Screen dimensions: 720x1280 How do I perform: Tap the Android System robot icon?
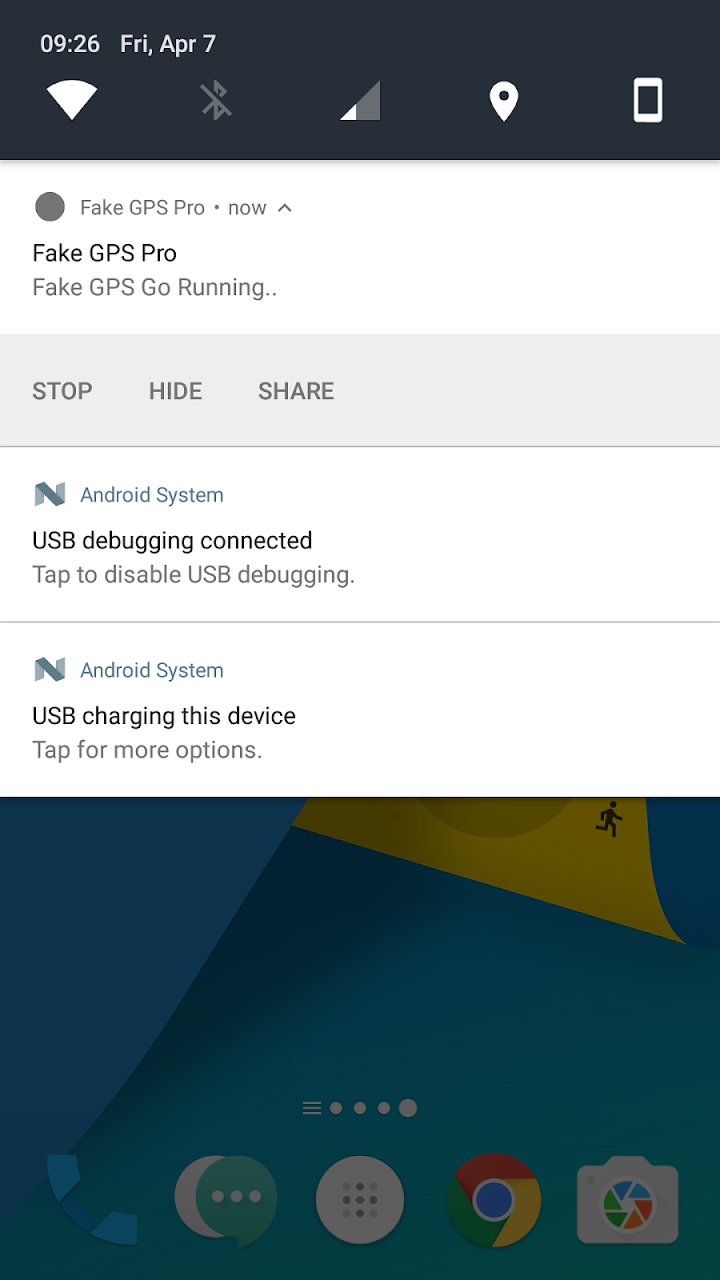50,494
